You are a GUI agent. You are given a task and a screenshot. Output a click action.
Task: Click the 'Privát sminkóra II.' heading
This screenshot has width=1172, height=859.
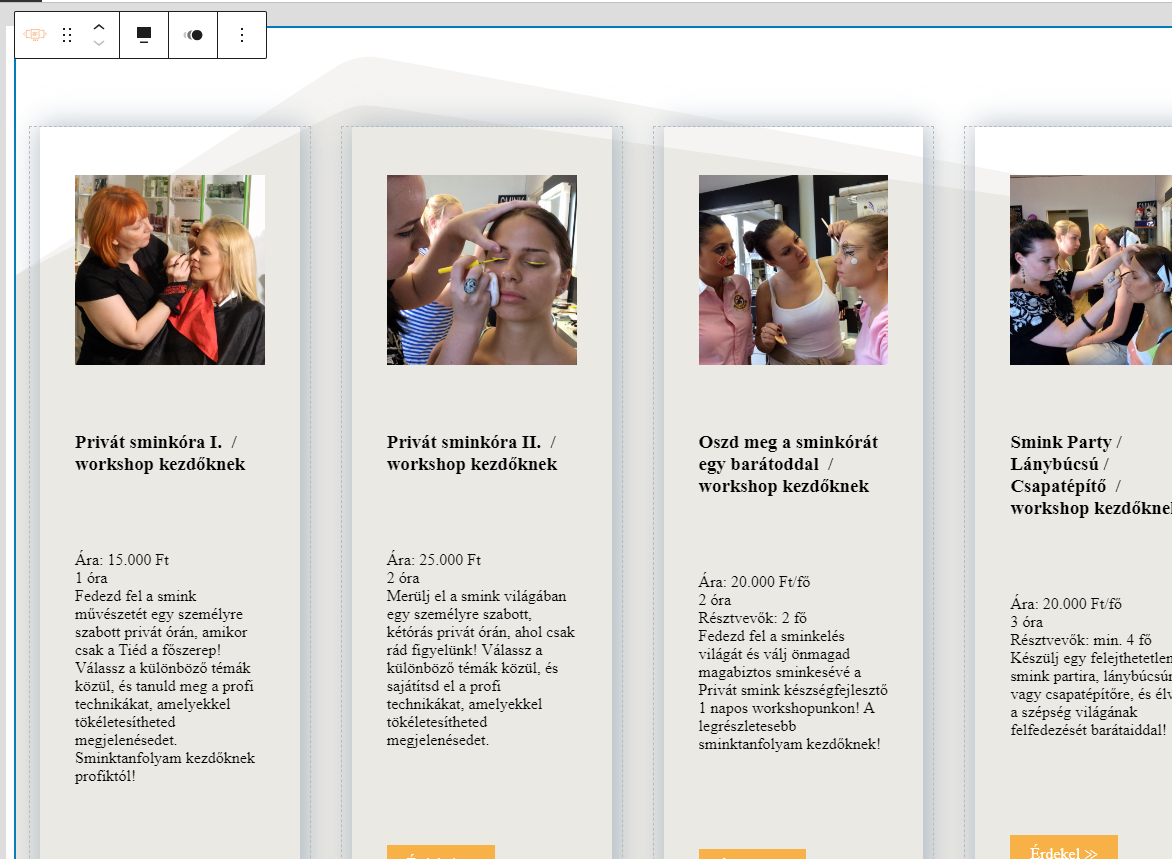click(x=472, y=453)
